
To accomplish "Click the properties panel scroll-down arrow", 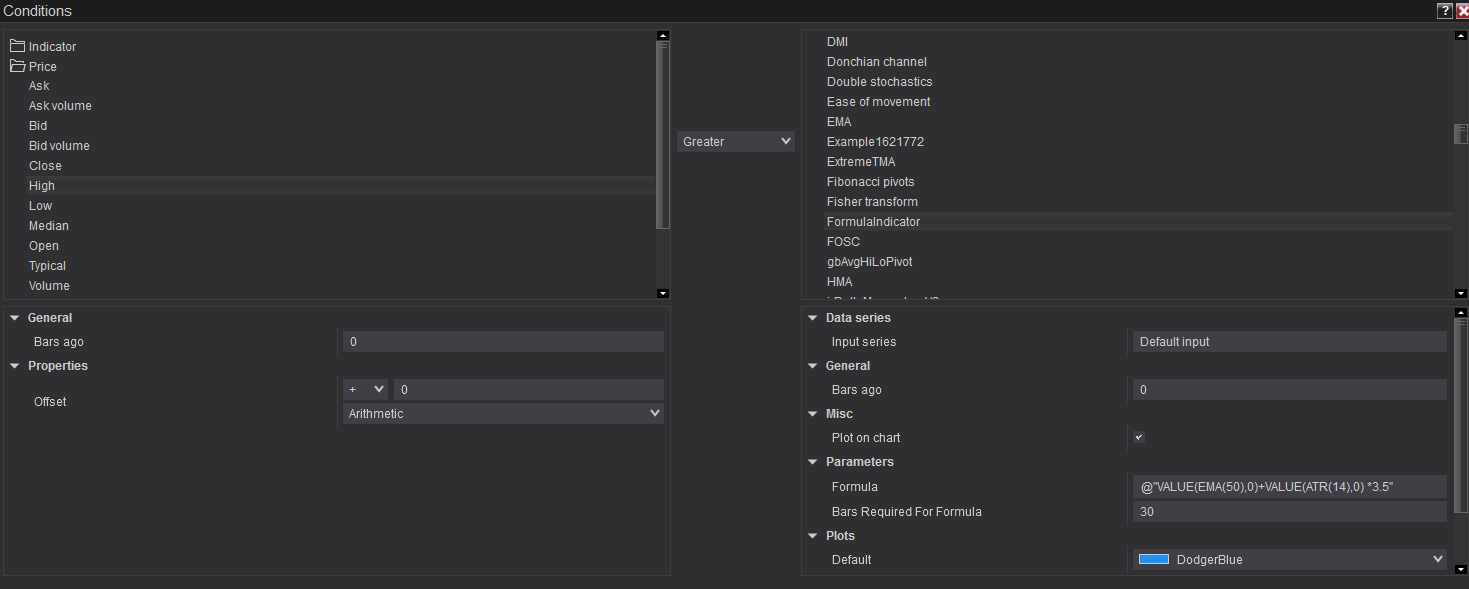I will (x=1460, y=569).
